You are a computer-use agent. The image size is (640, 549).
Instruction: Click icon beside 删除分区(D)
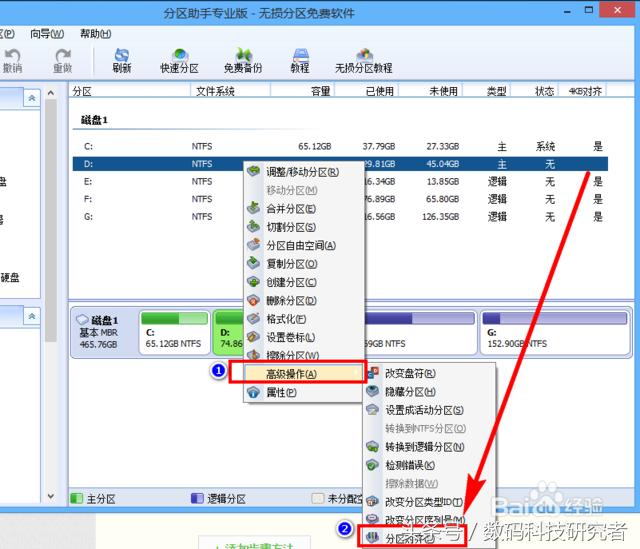coord(253,300)
